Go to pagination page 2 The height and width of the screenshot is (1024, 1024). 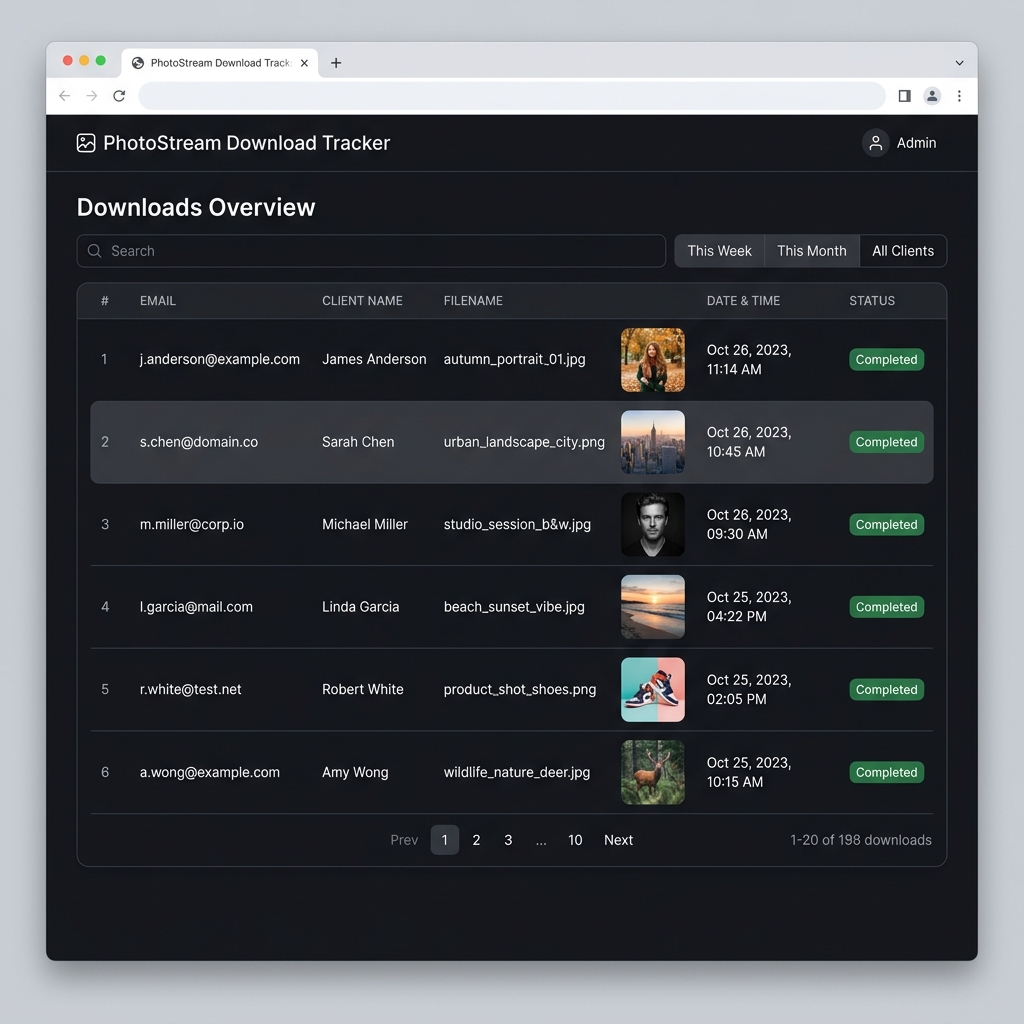coord(476,840)
